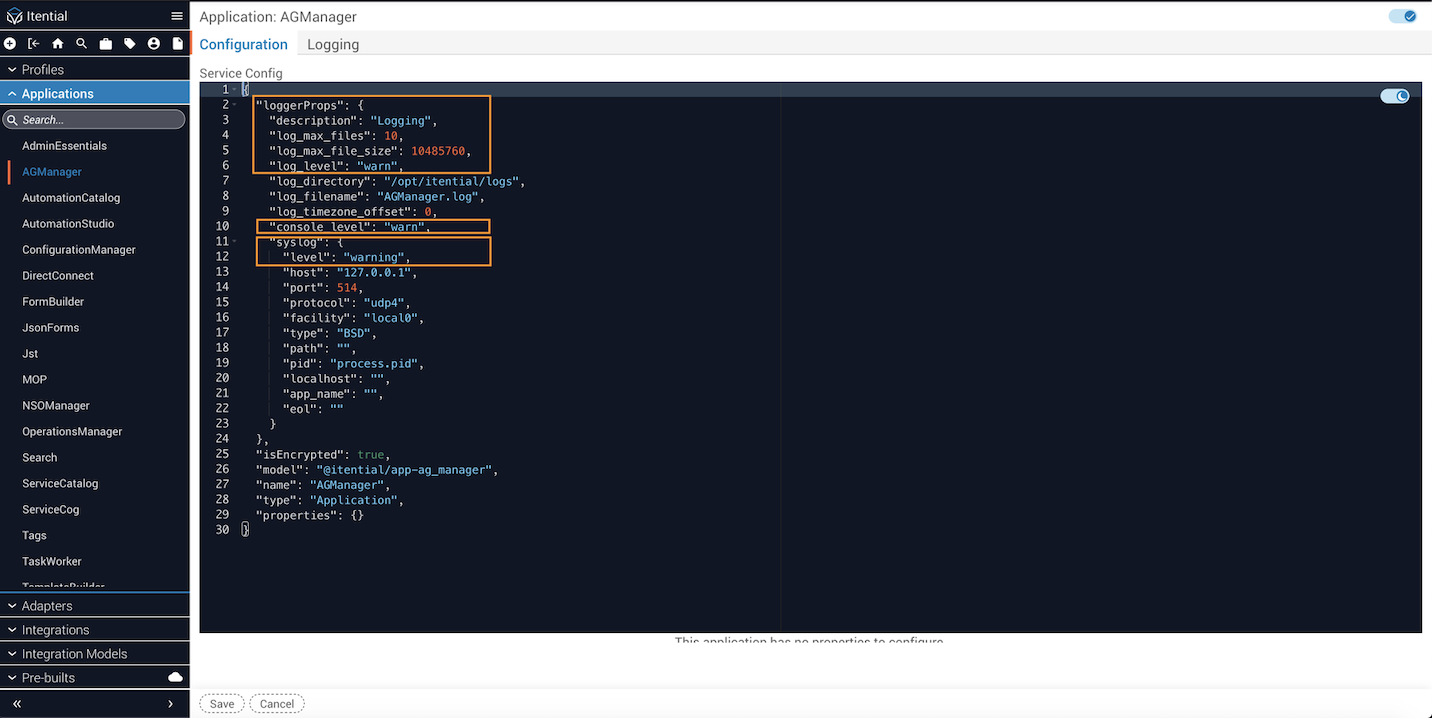Viewport: 1432px width, 718px height.
Task: Expand the Integration Models section
Action: click(x=95, y=654)
